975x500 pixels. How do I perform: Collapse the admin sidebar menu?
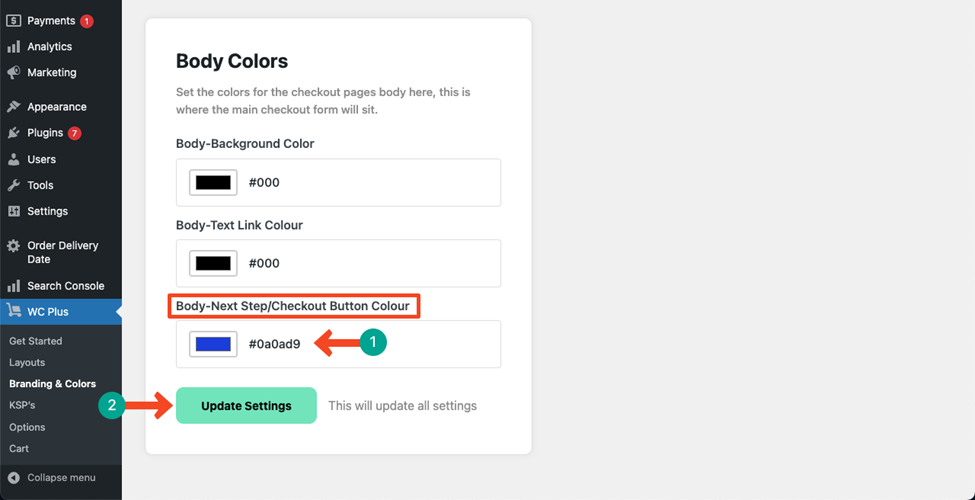pos(52,478)
